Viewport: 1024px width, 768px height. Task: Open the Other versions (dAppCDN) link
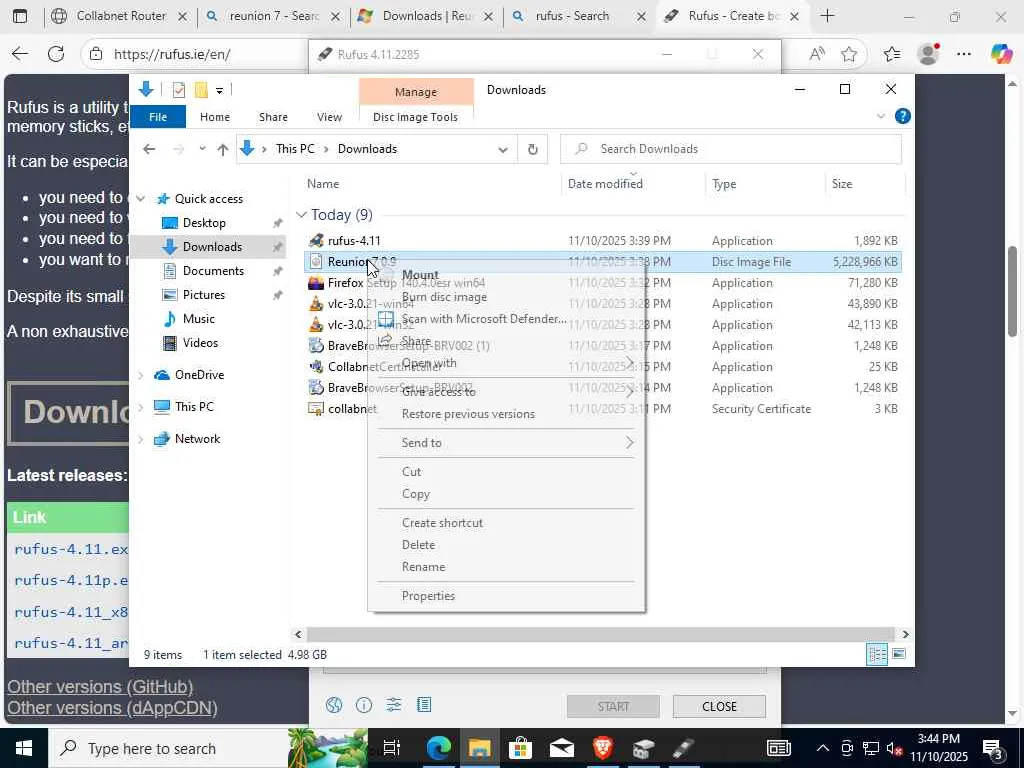coord(112,708)
